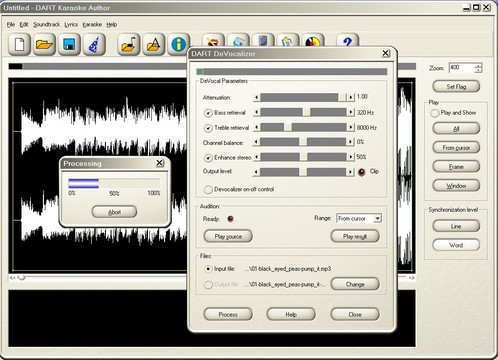
Task: Click the Output level slider left arrow
Action: (256, 172)
